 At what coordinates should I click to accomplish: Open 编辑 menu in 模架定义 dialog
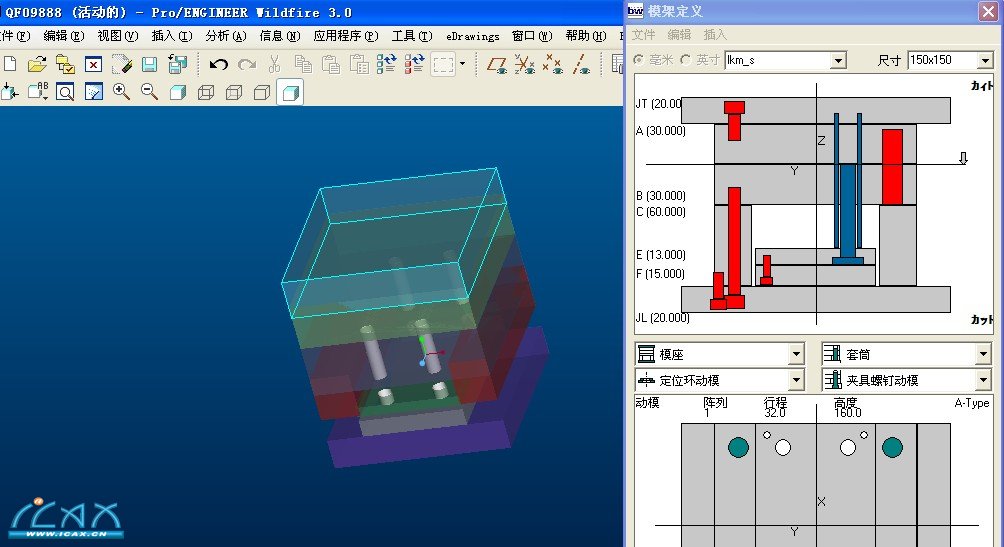(x=679, y=35)
